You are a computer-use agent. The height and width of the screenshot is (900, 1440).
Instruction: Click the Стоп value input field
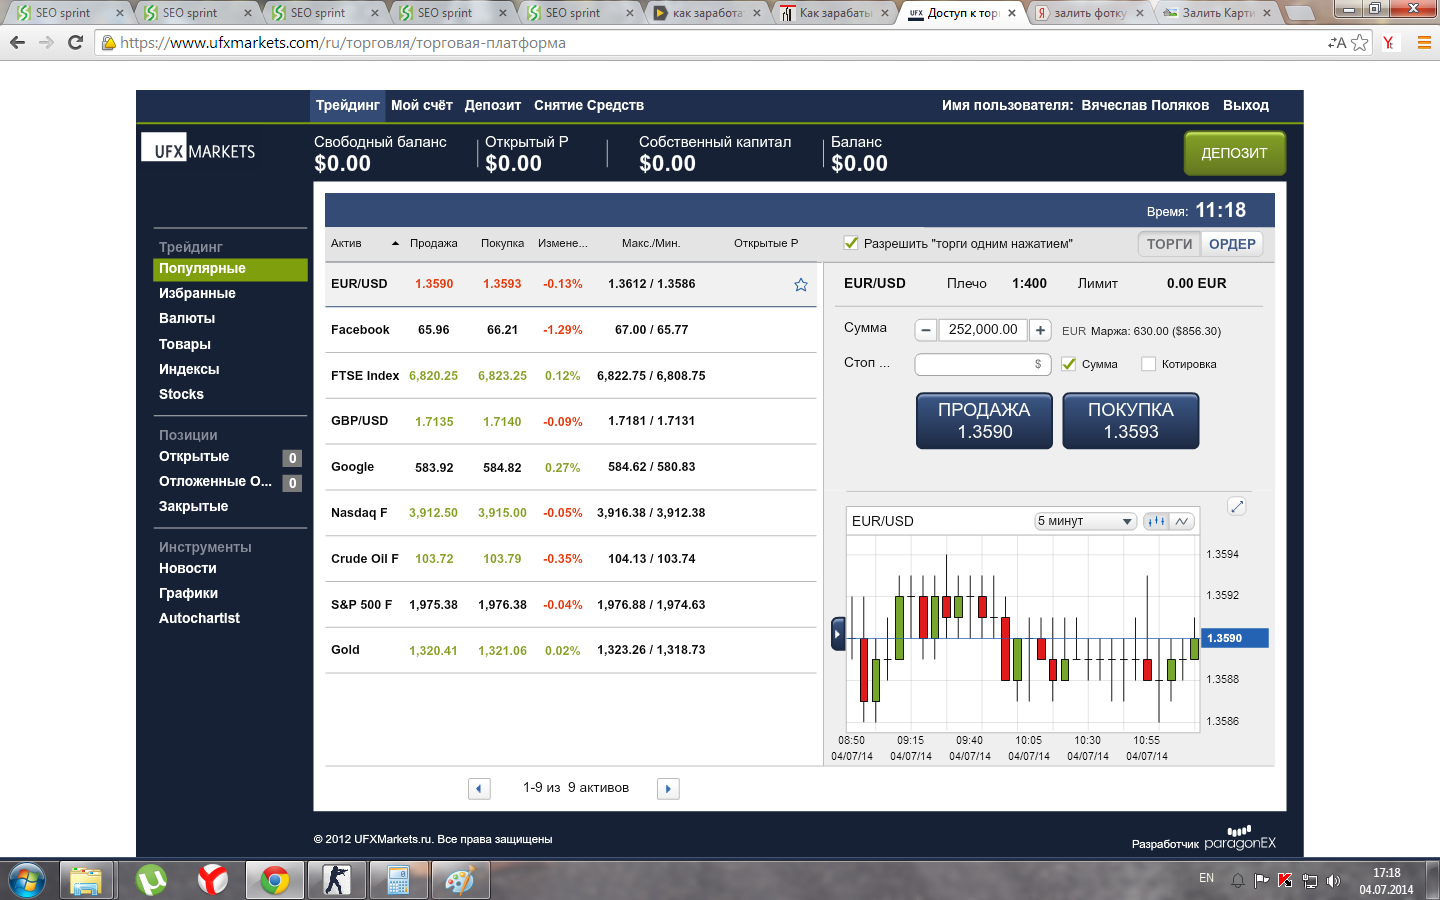983,364
